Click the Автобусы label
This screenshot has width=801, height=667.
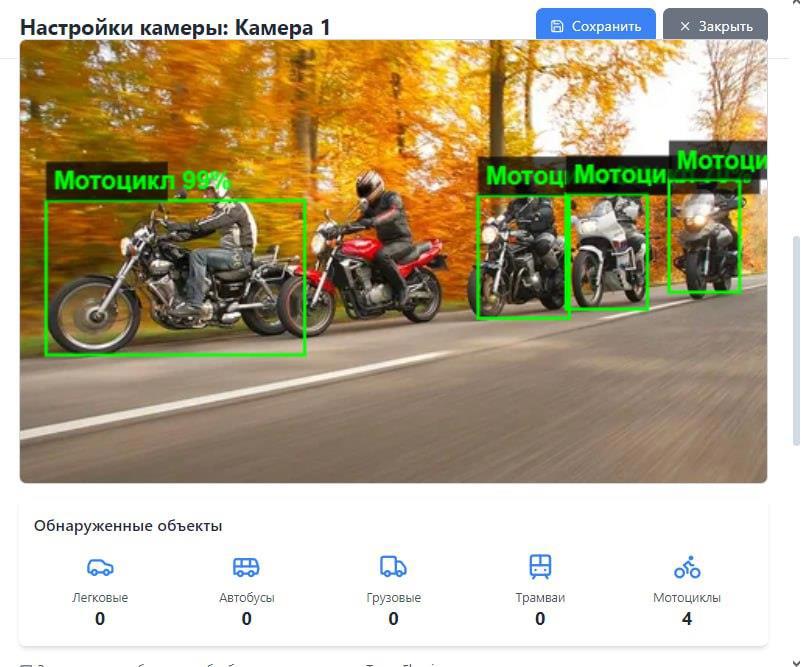coord(247,598)
